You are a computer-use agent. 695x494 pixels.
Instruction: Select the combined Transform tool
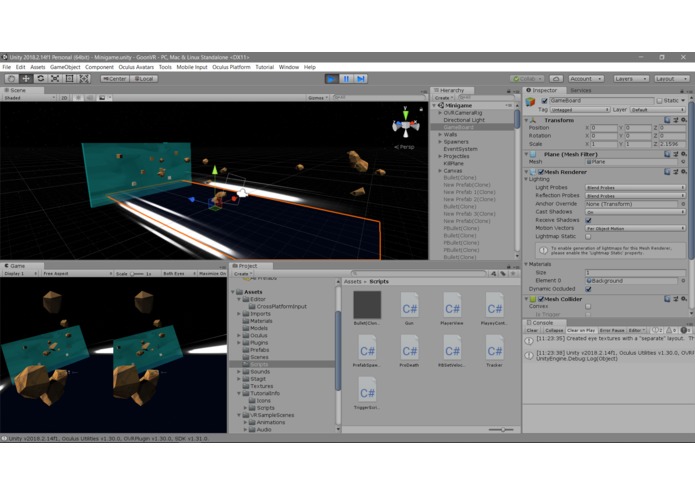pos(84,78)
